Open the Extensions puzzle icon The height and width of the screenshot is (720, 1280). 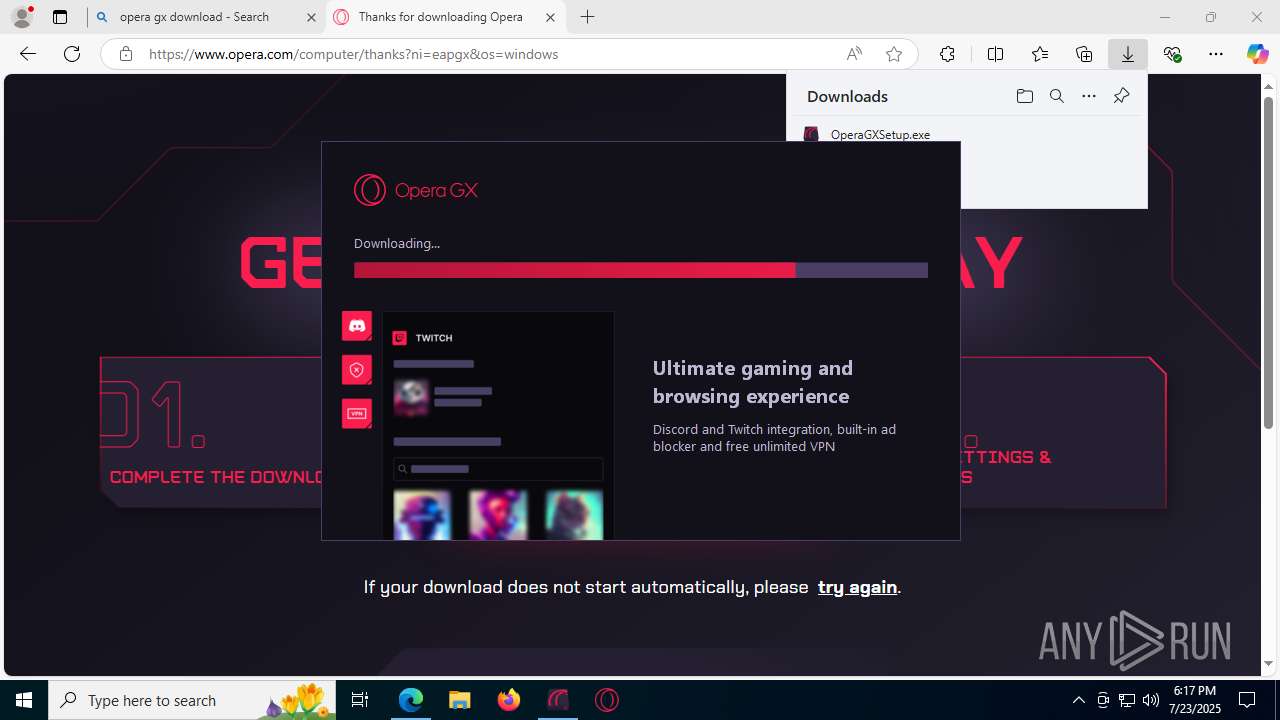coord(947,54)
